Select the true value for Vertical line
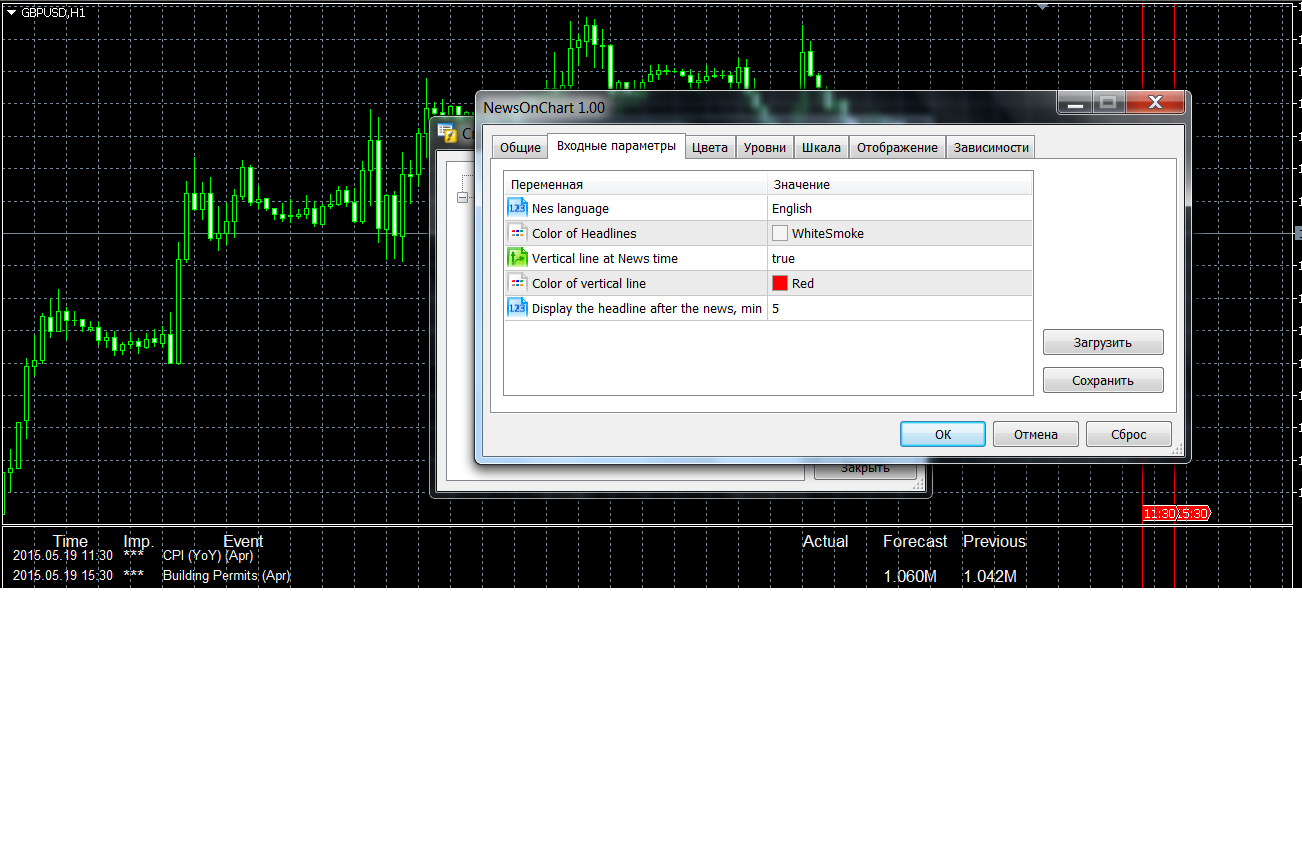Image resolution: width=1302 pixels, height=859 pixels. click(x=784, y=258)
